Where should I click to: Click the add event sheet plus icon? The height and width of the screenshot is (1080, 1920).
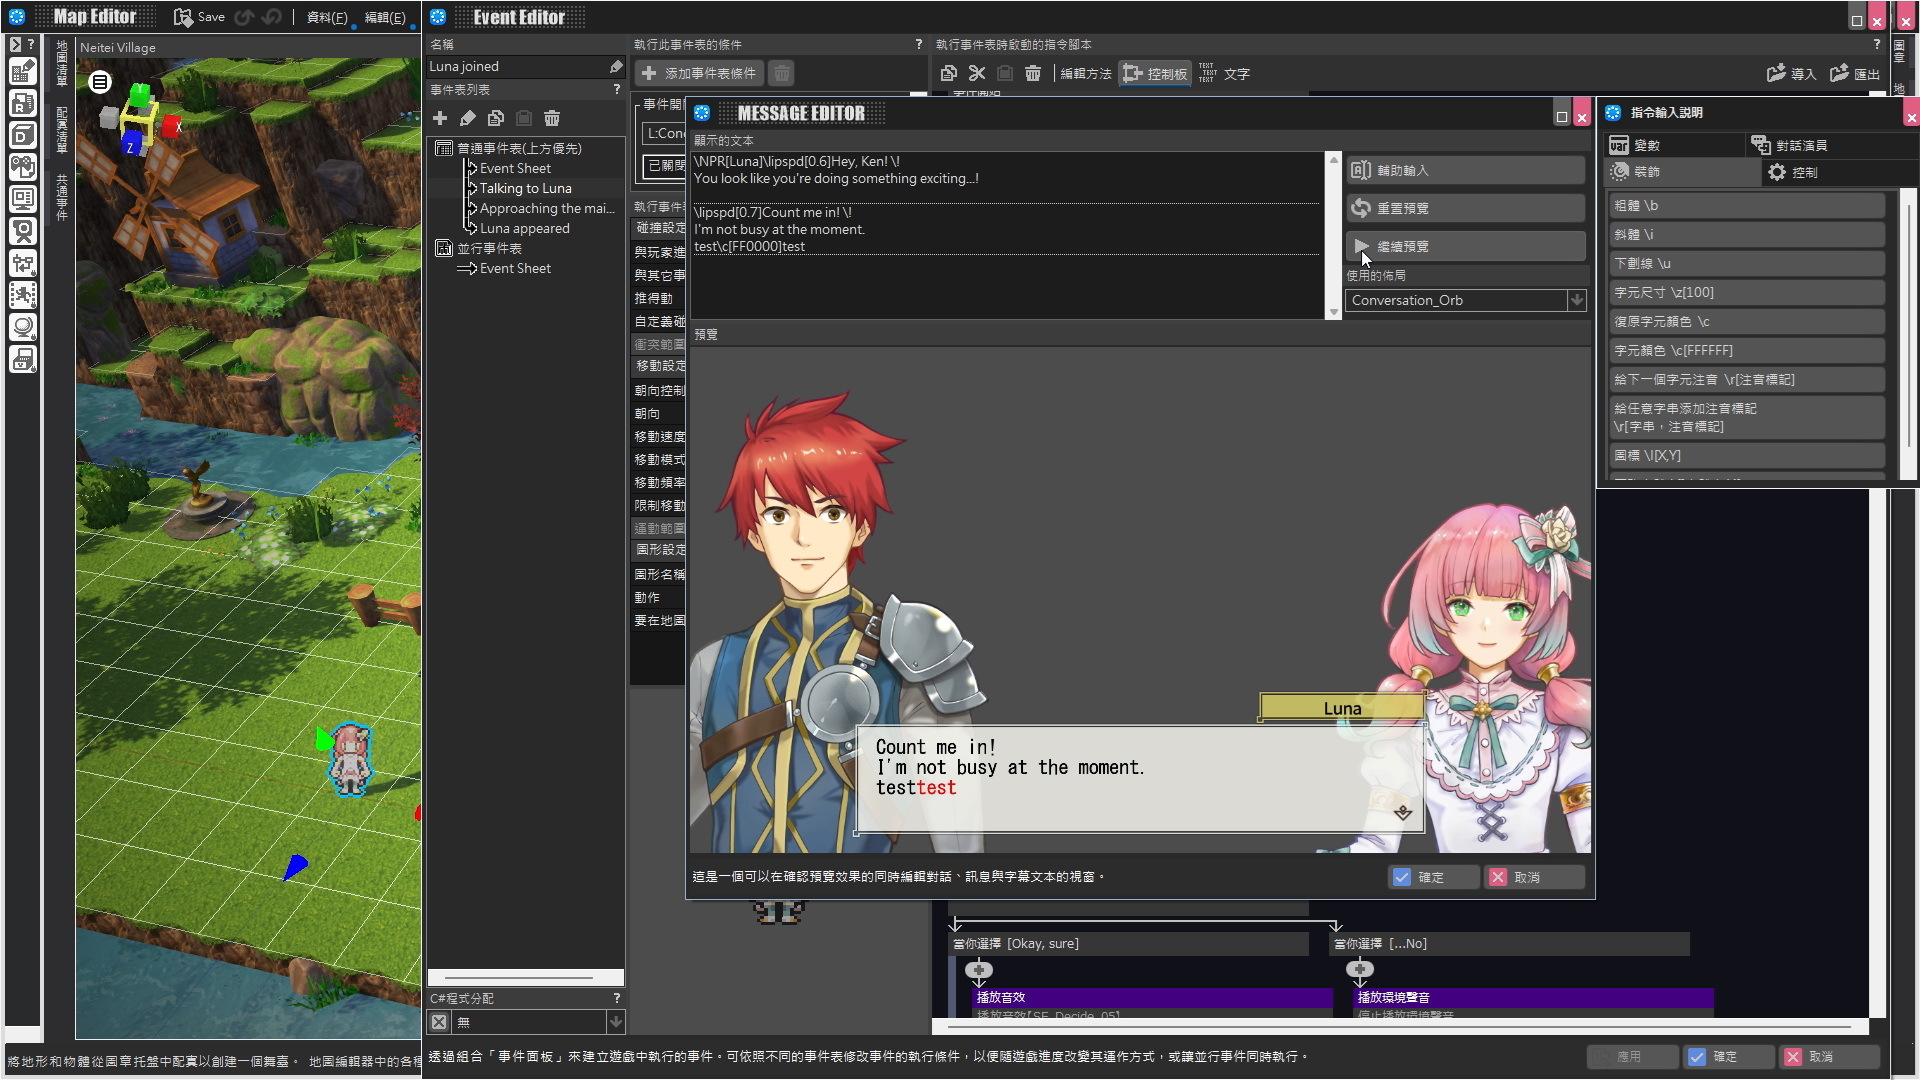click(440, 118)
